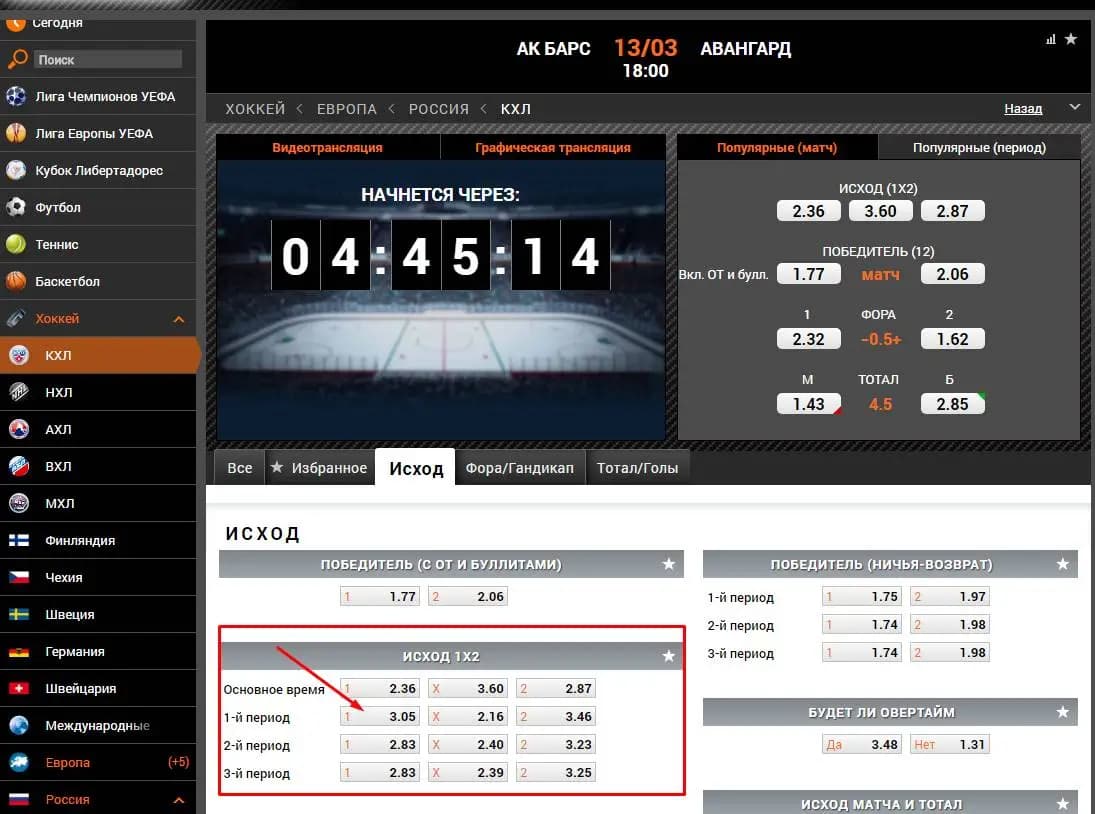Select the Избранное tab
This screenshot has width=1095, height=814.
point(319,468)
